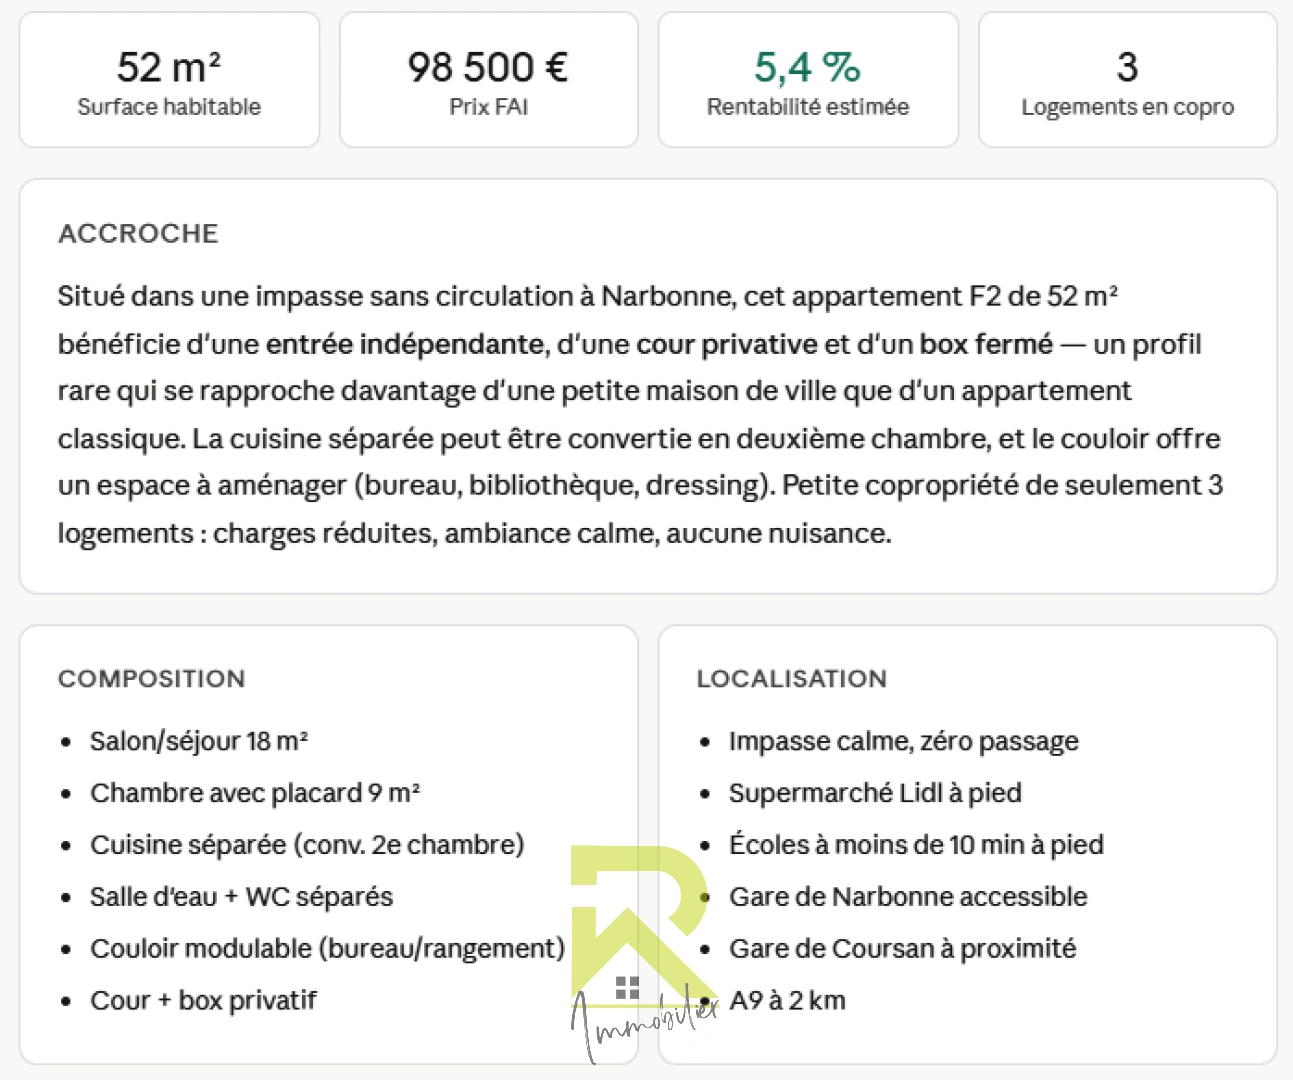Click the bold text 'entrée indépendante'
Viewport: 1293px width, 1080px height.
coord(407,344)
